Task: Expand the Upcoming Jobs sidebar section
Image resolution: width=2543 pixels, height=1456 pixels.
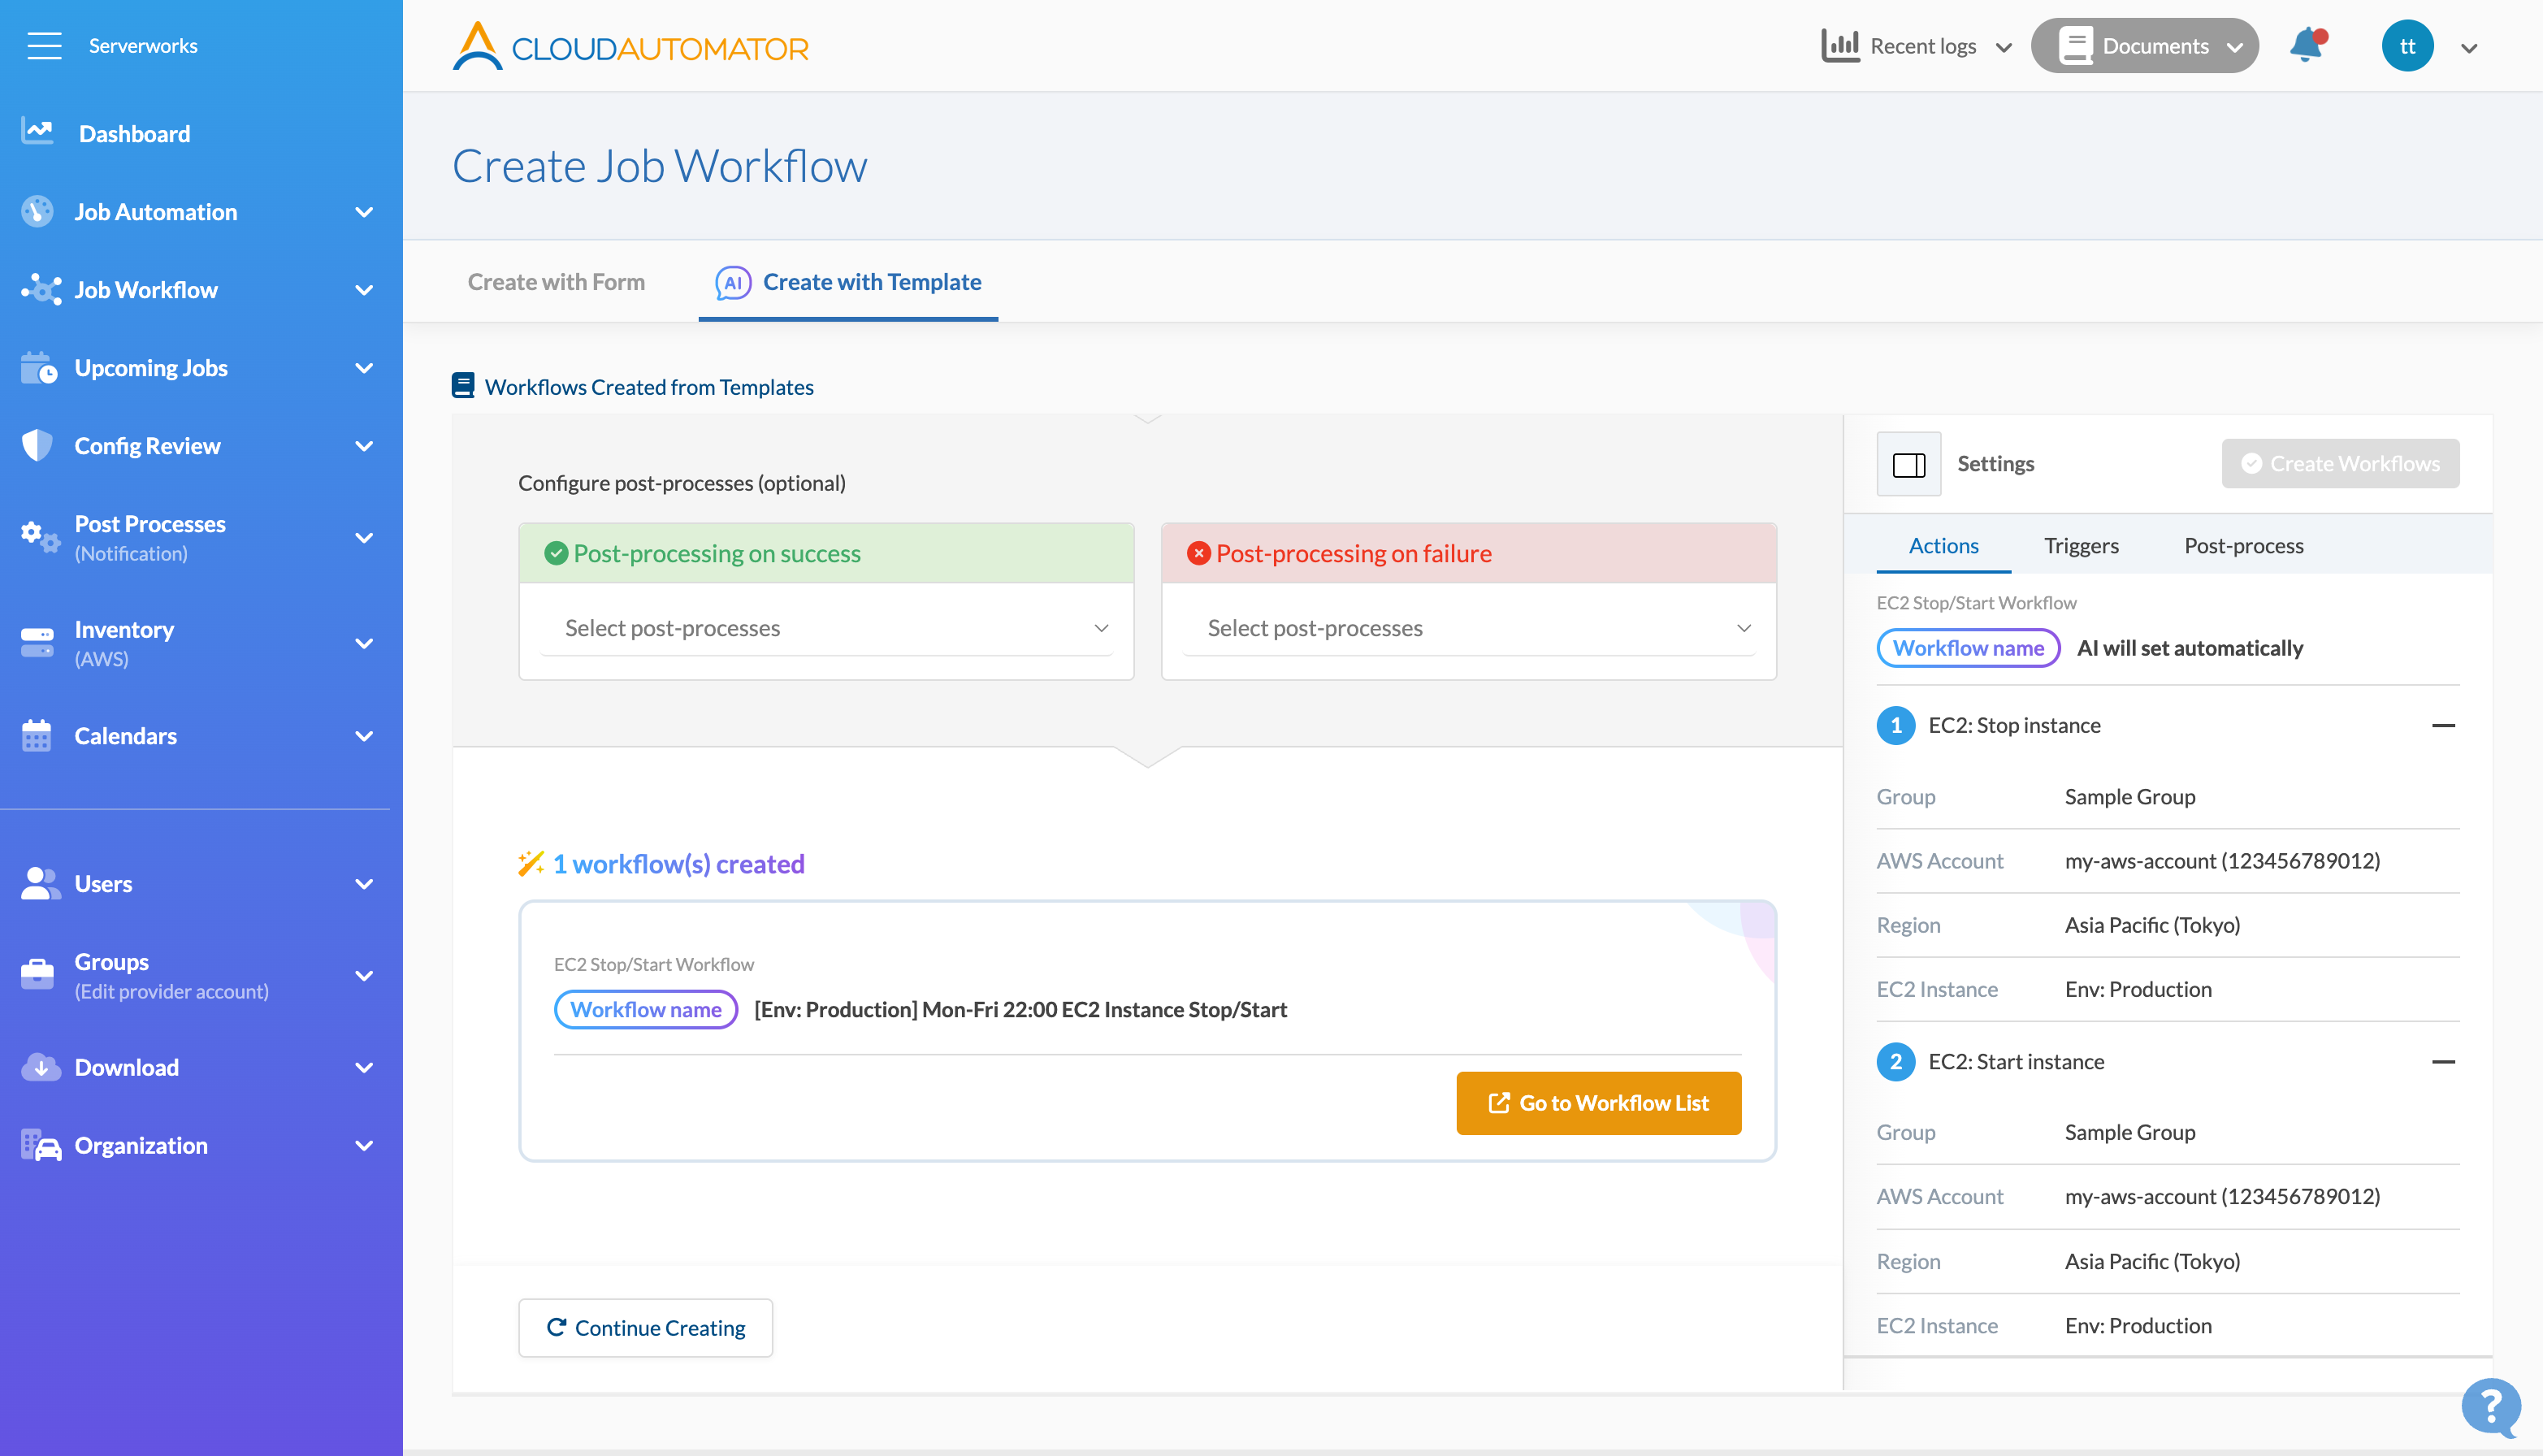Action: point(364,368)
